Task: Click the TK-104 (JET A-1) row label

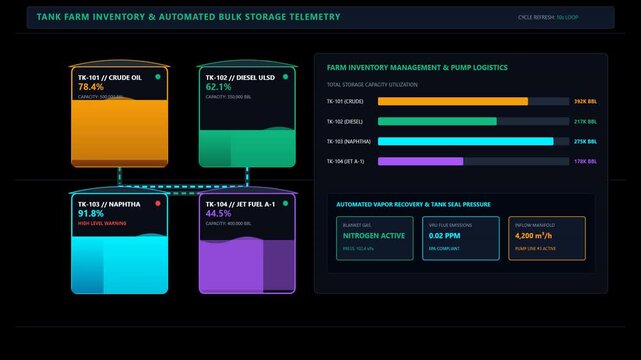Action: [345, 161]
